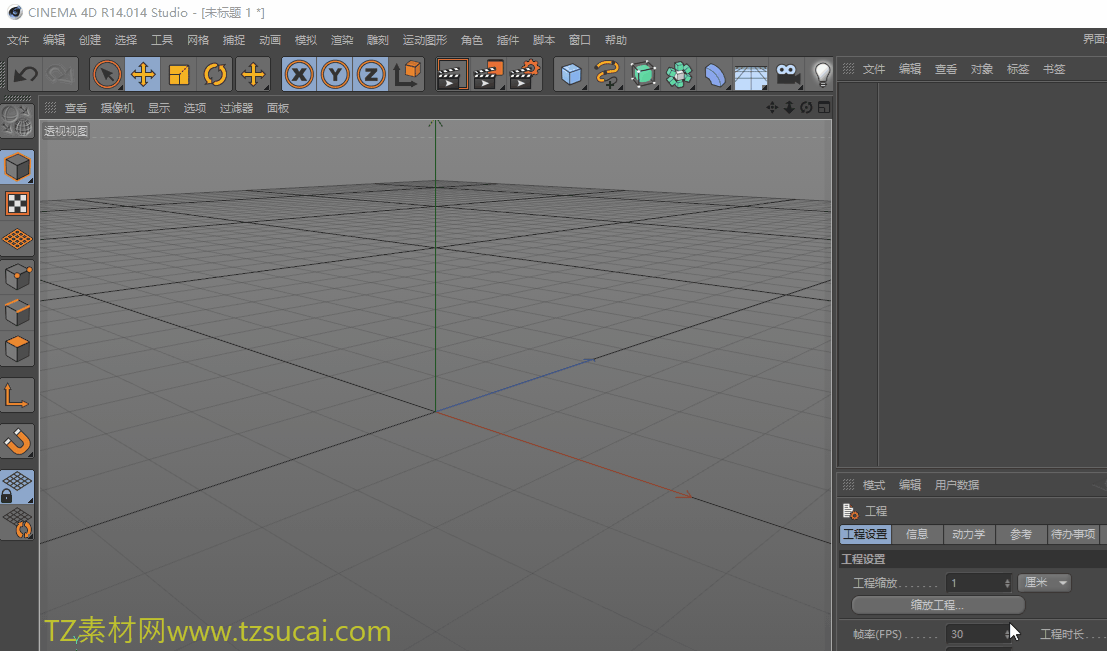Viewport: 1107px width, 651px height.
Task: Add a camera object
Action: (x=787, y=74)
